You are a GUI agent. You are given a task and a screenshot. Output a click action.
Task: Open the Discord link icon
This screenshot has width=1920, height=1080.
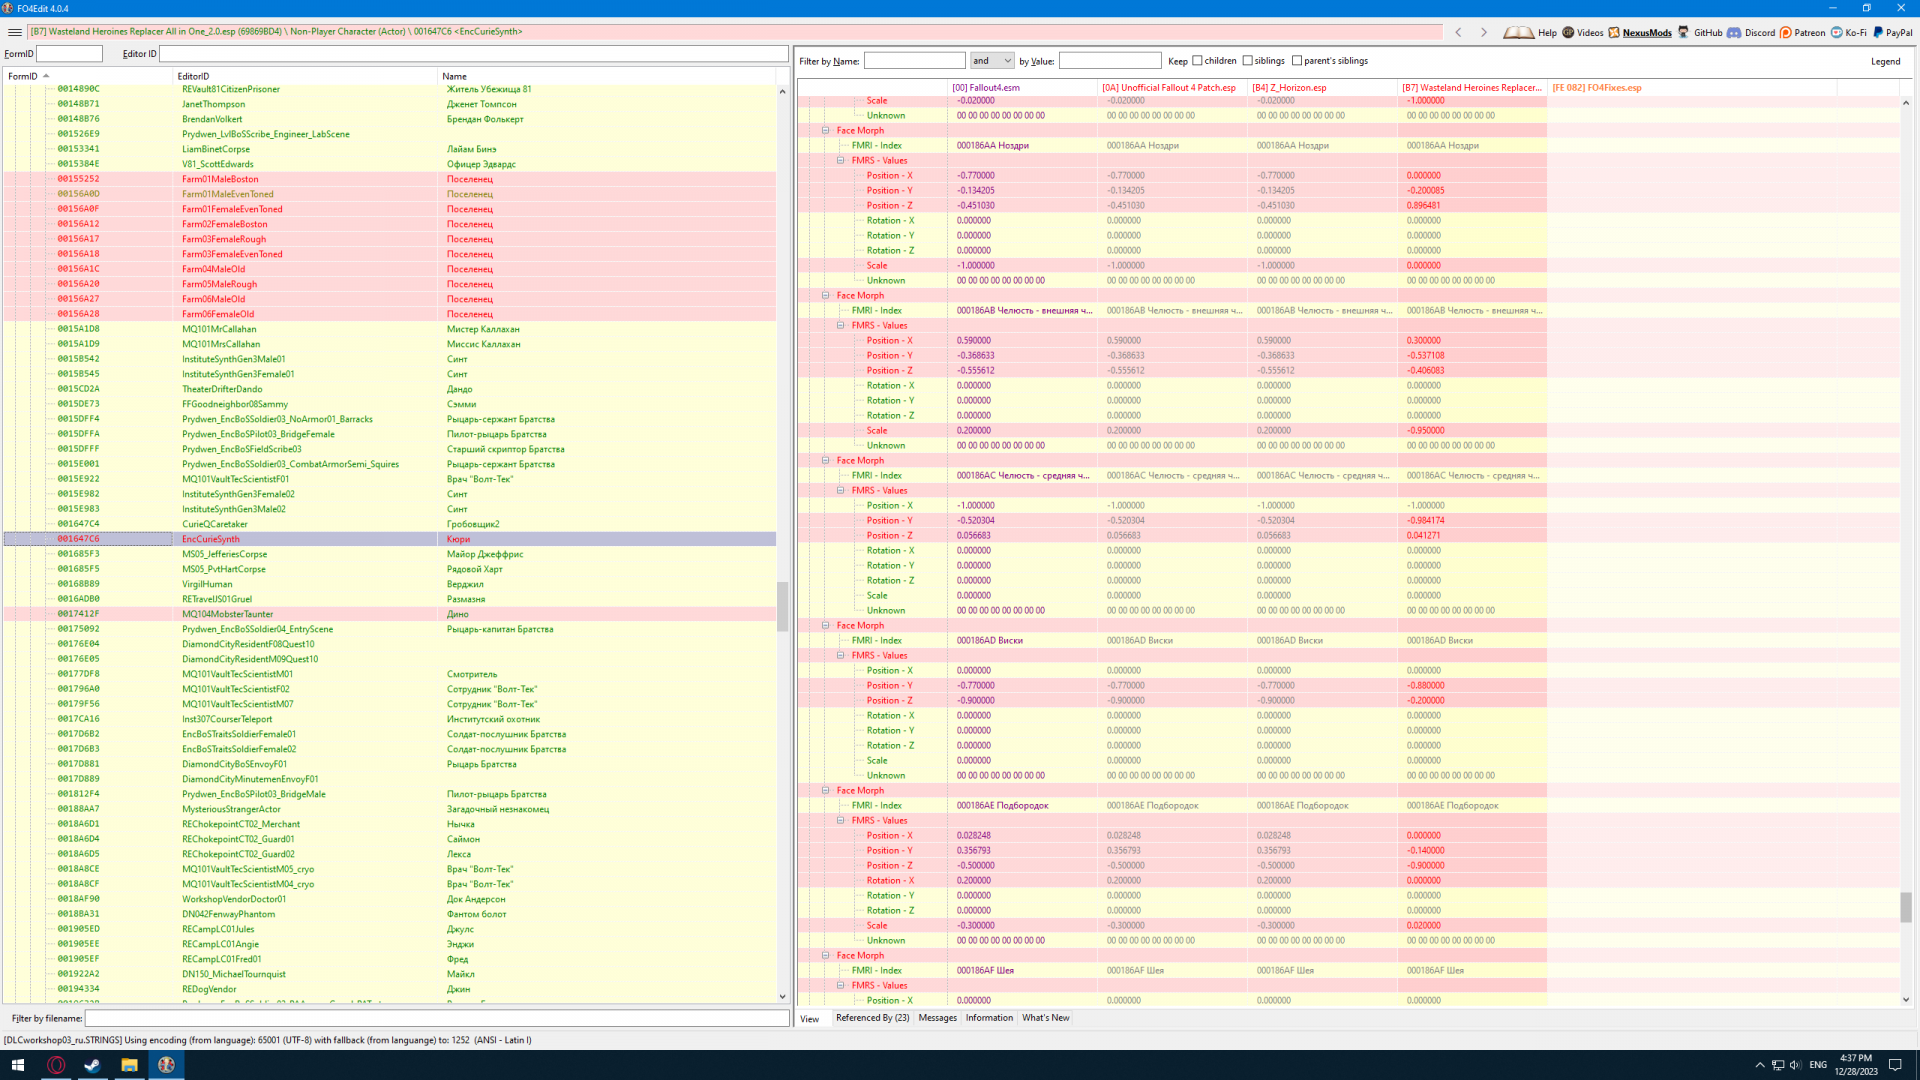point(1734,32)
